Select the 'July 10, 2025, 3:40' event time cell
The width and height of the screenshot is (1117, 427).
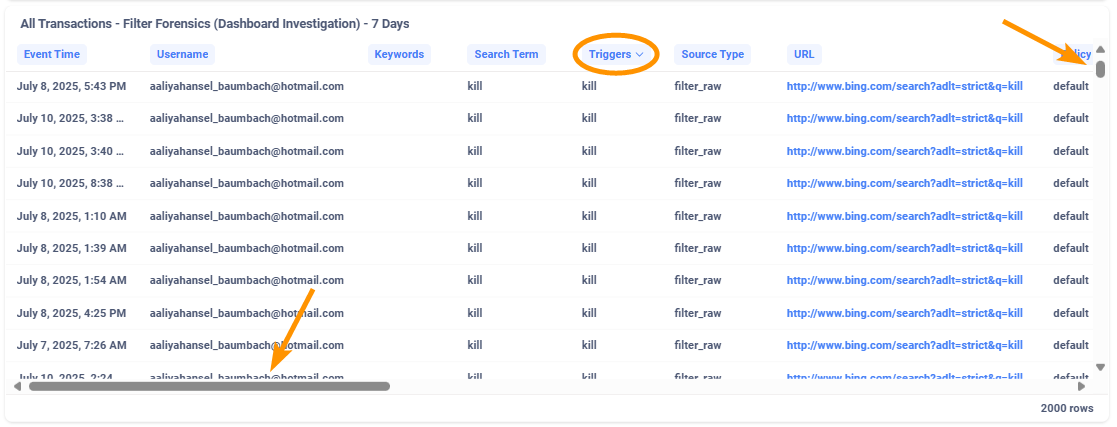tap(71, 151)
